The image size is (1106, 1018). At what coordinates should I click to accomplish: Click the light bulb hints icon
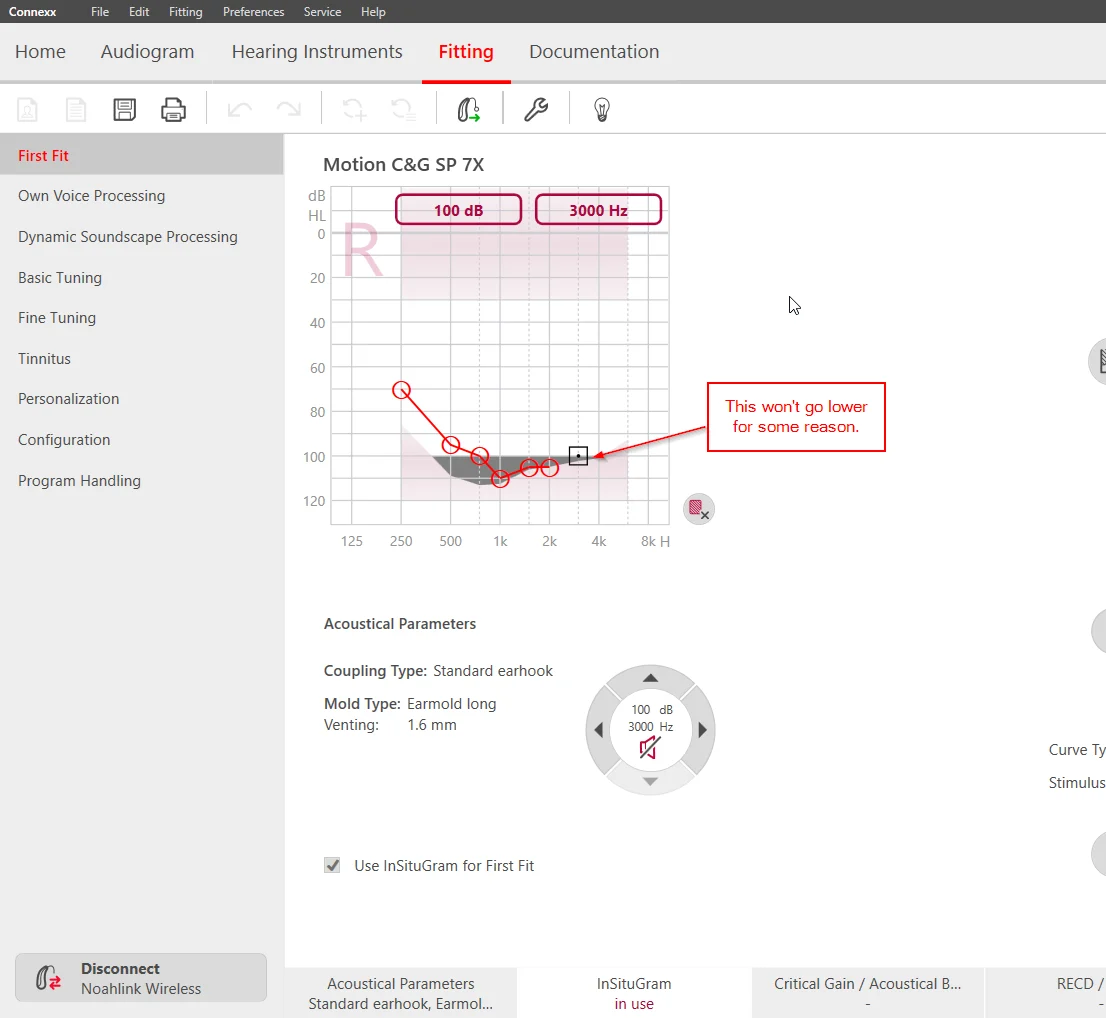tap(602, 110)
